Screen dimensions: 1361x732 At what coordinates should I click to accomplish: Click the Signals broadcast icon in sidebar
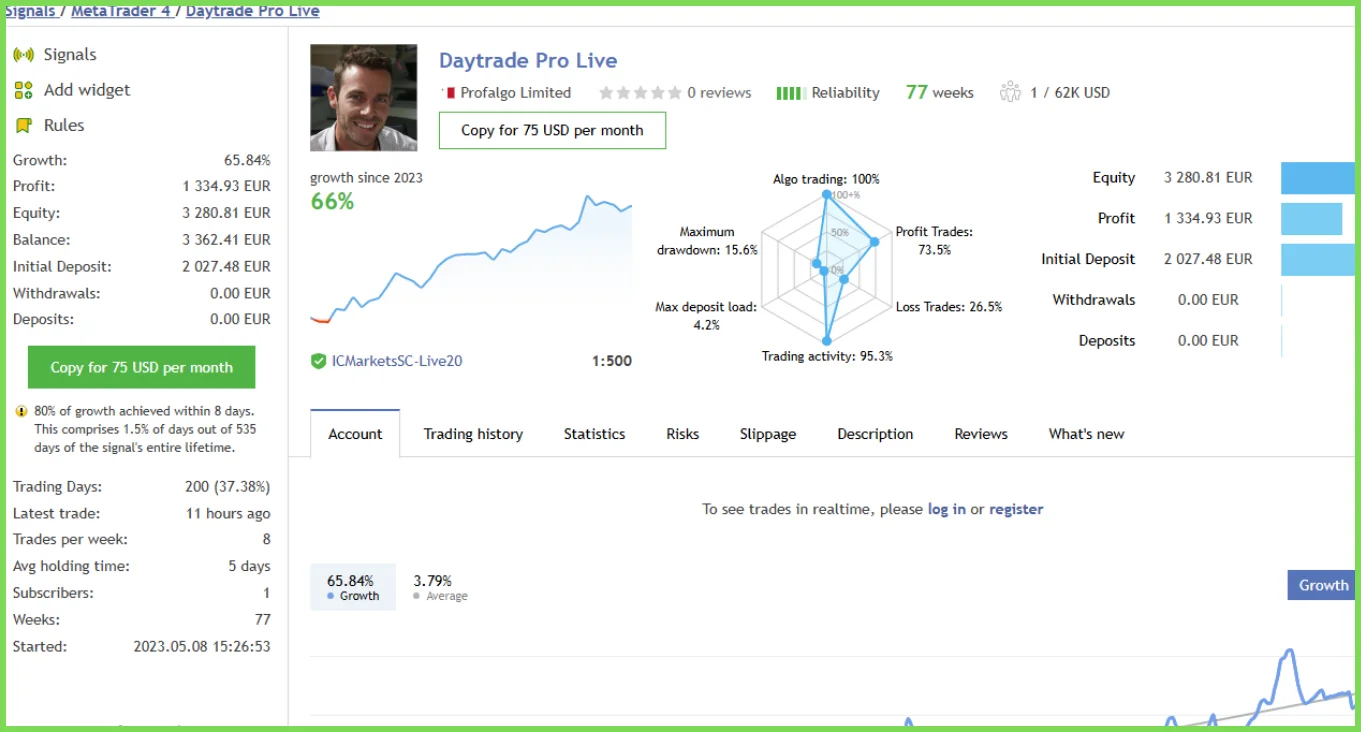coord(24,55)
